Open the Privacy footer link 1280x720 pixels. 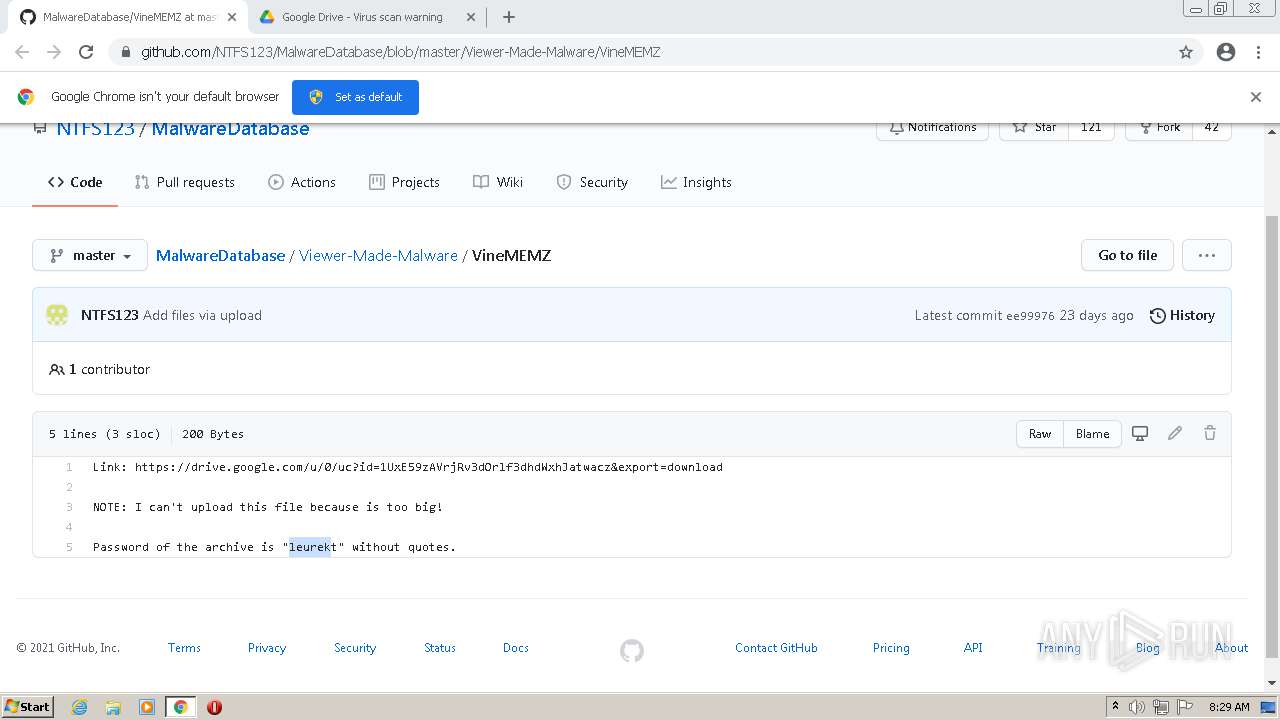267,648
